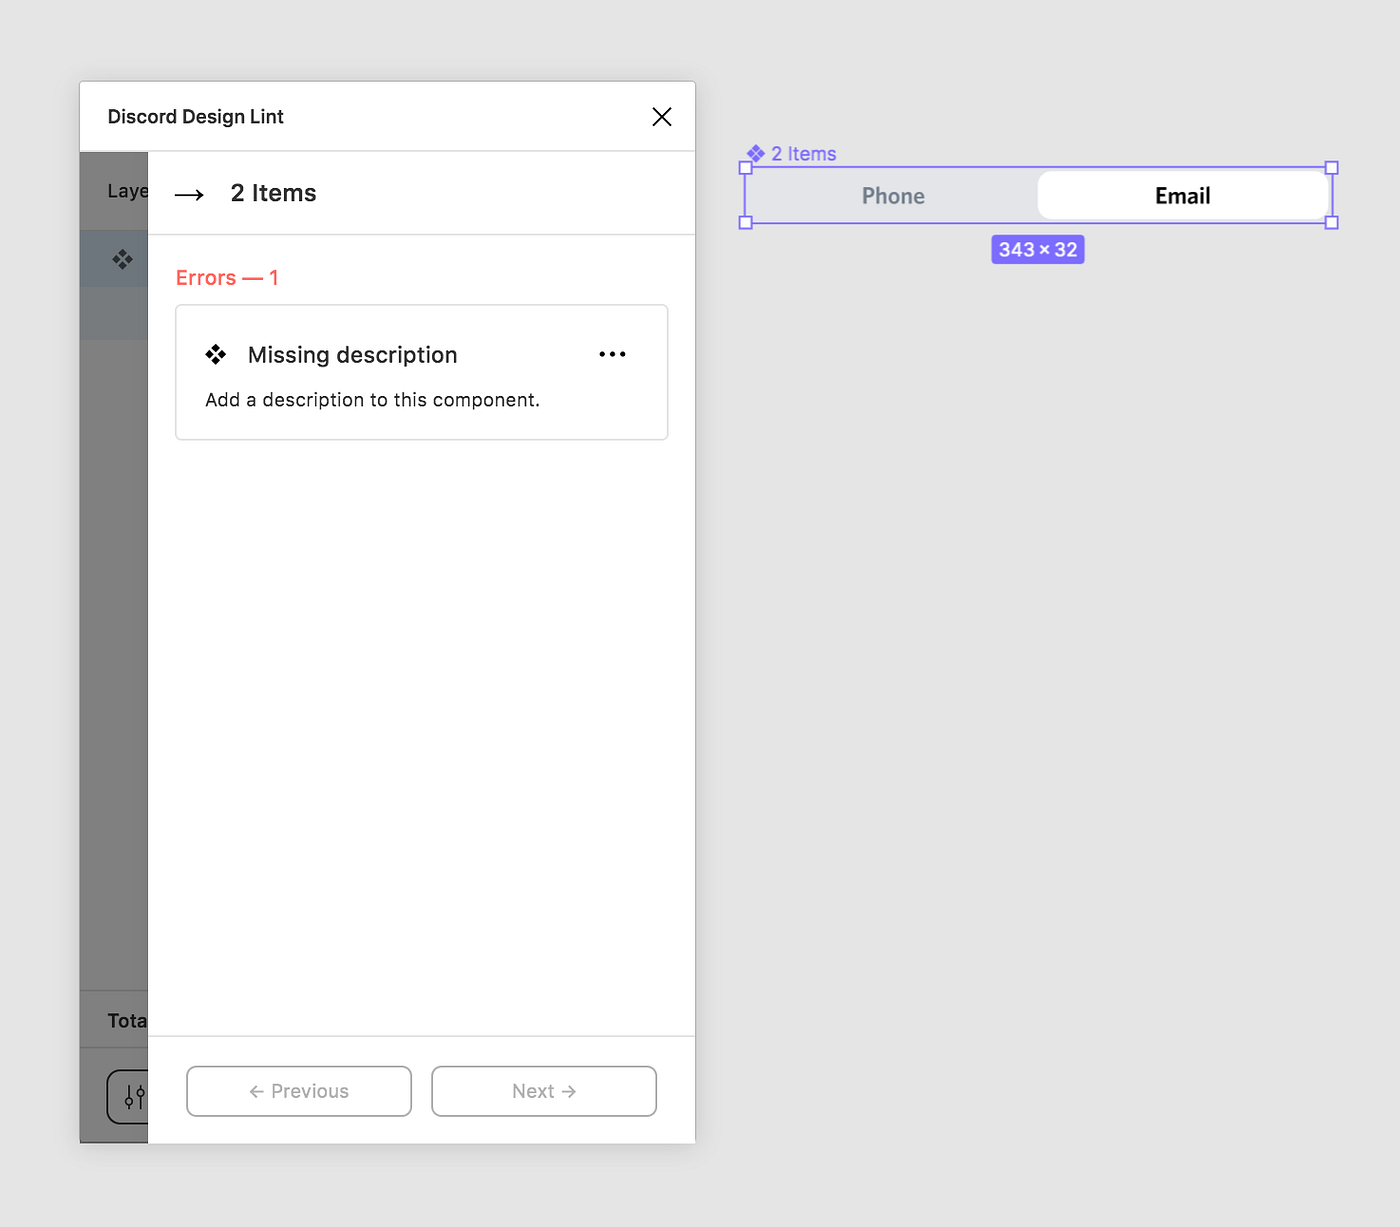Open the three-dot menu on Missing description
This screenshot has height=1227, width=1400.
tap(612, 354)
